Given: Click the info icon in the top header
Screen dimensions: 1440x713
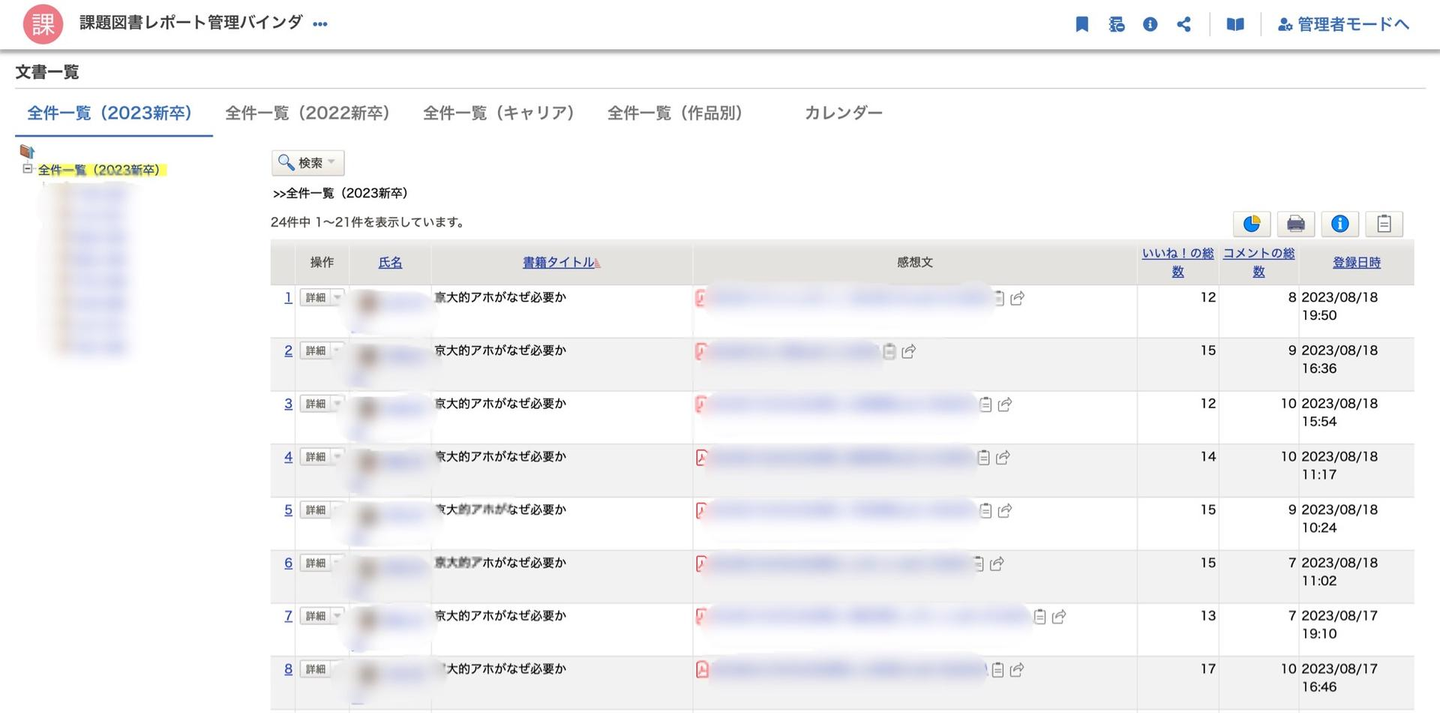Looking at the screenshot, I should click(1150, 24).
